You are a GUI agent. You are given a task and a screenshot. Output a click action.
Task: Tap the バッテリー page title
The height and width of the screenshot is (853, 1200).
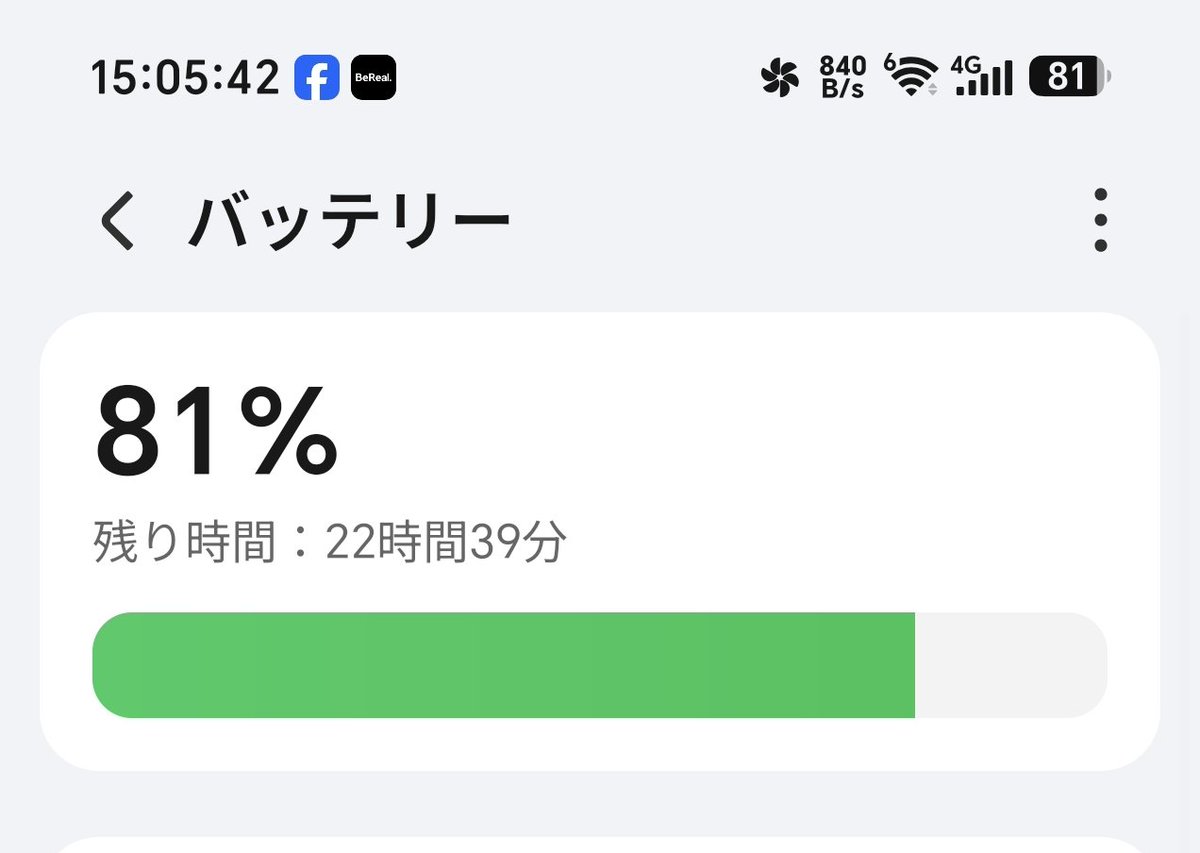click(348, 220)
